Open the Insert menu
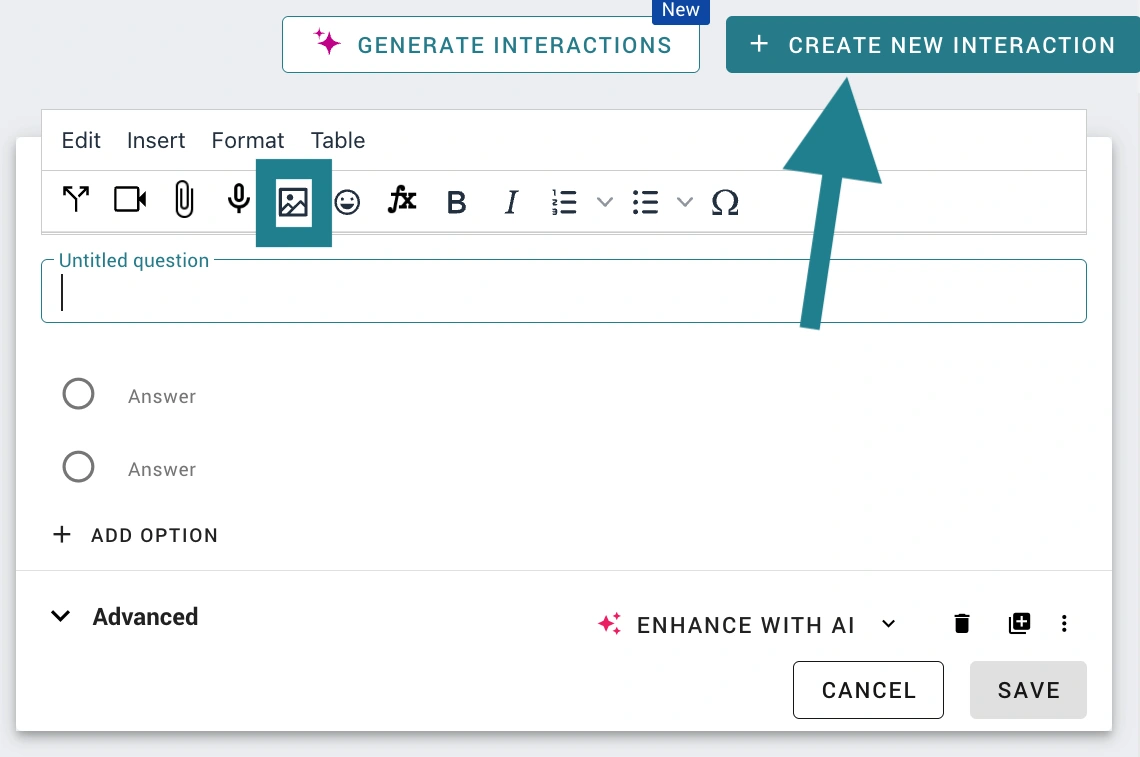This screenshot has width=1140, height=757. point(156,140)
